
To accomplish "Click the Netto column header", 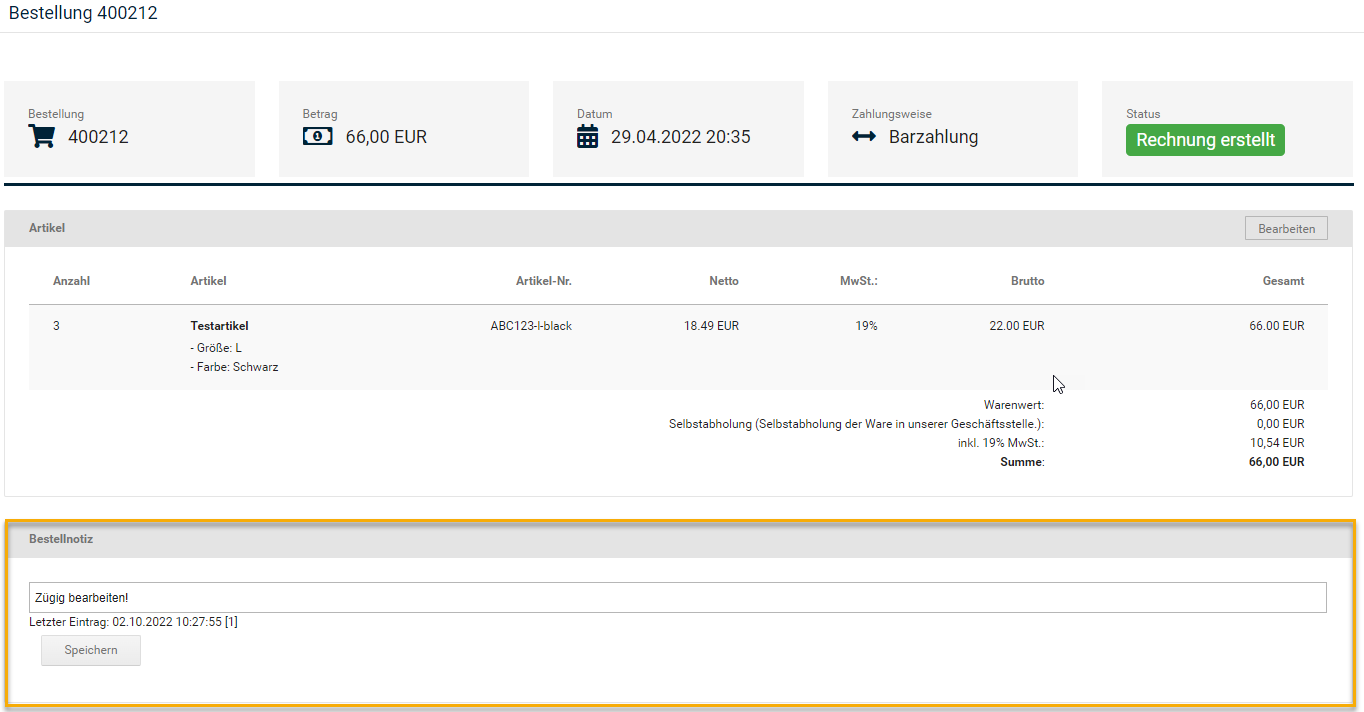I will 723,281.
